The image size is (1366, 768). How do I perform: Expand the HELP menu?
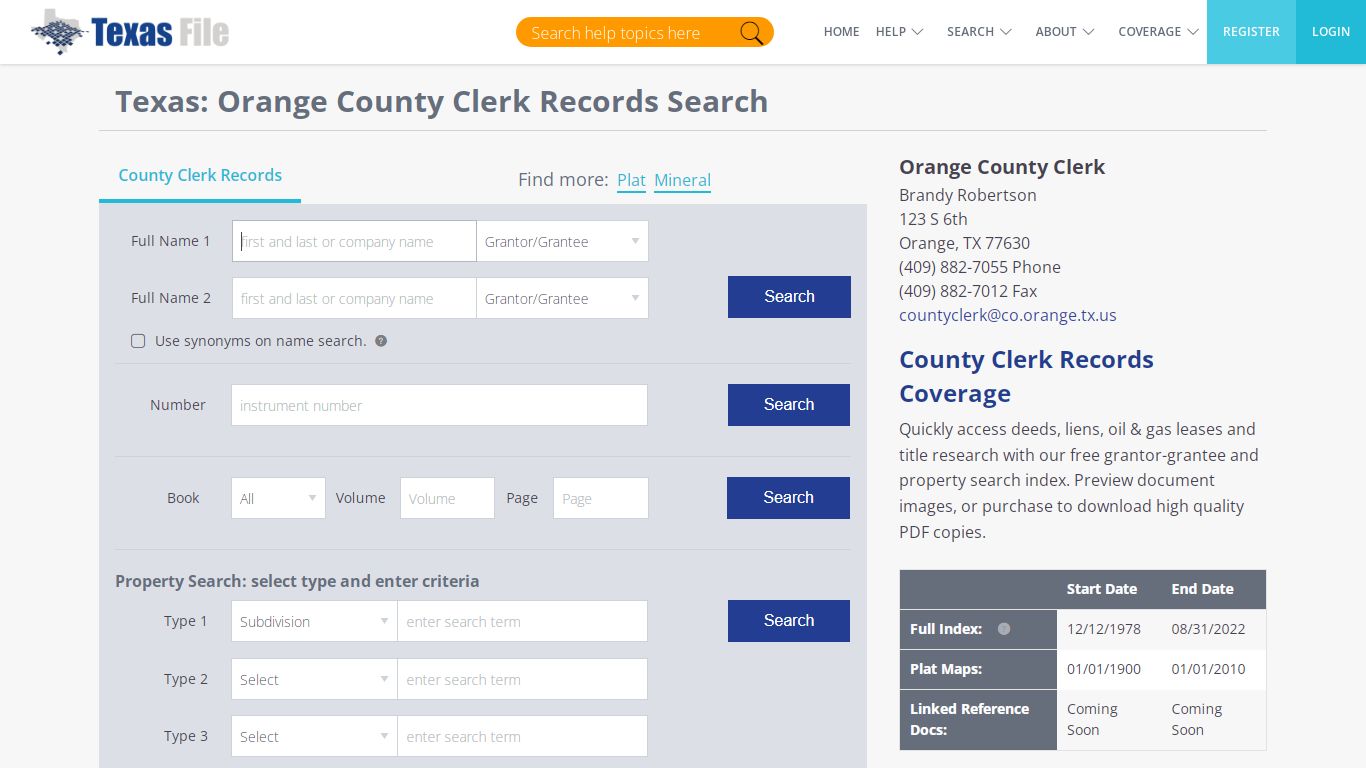pyautogui.click(x=899, y=32)
